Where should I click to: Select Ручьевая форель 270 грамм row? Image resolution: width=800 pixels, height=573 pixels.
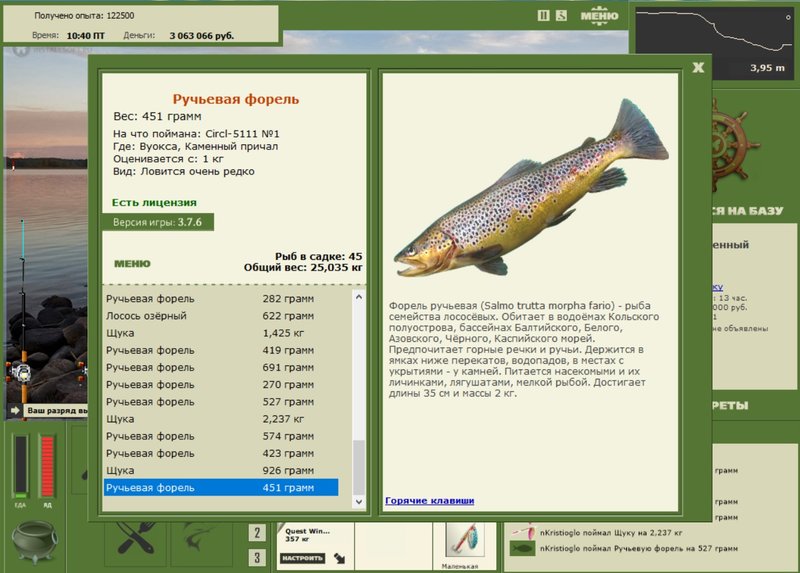click(x=221, y=385)
